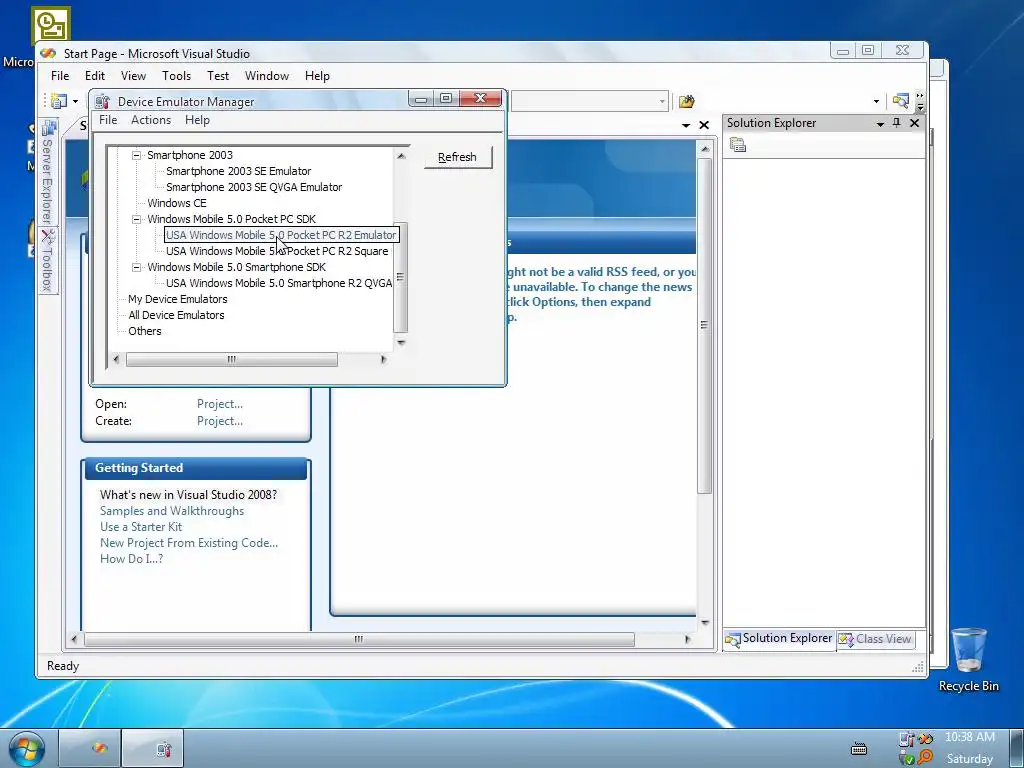Screen dimensions: 1024x768
Task: Open the Solution Explorer window position dropdown
Action: coord(880,123)
